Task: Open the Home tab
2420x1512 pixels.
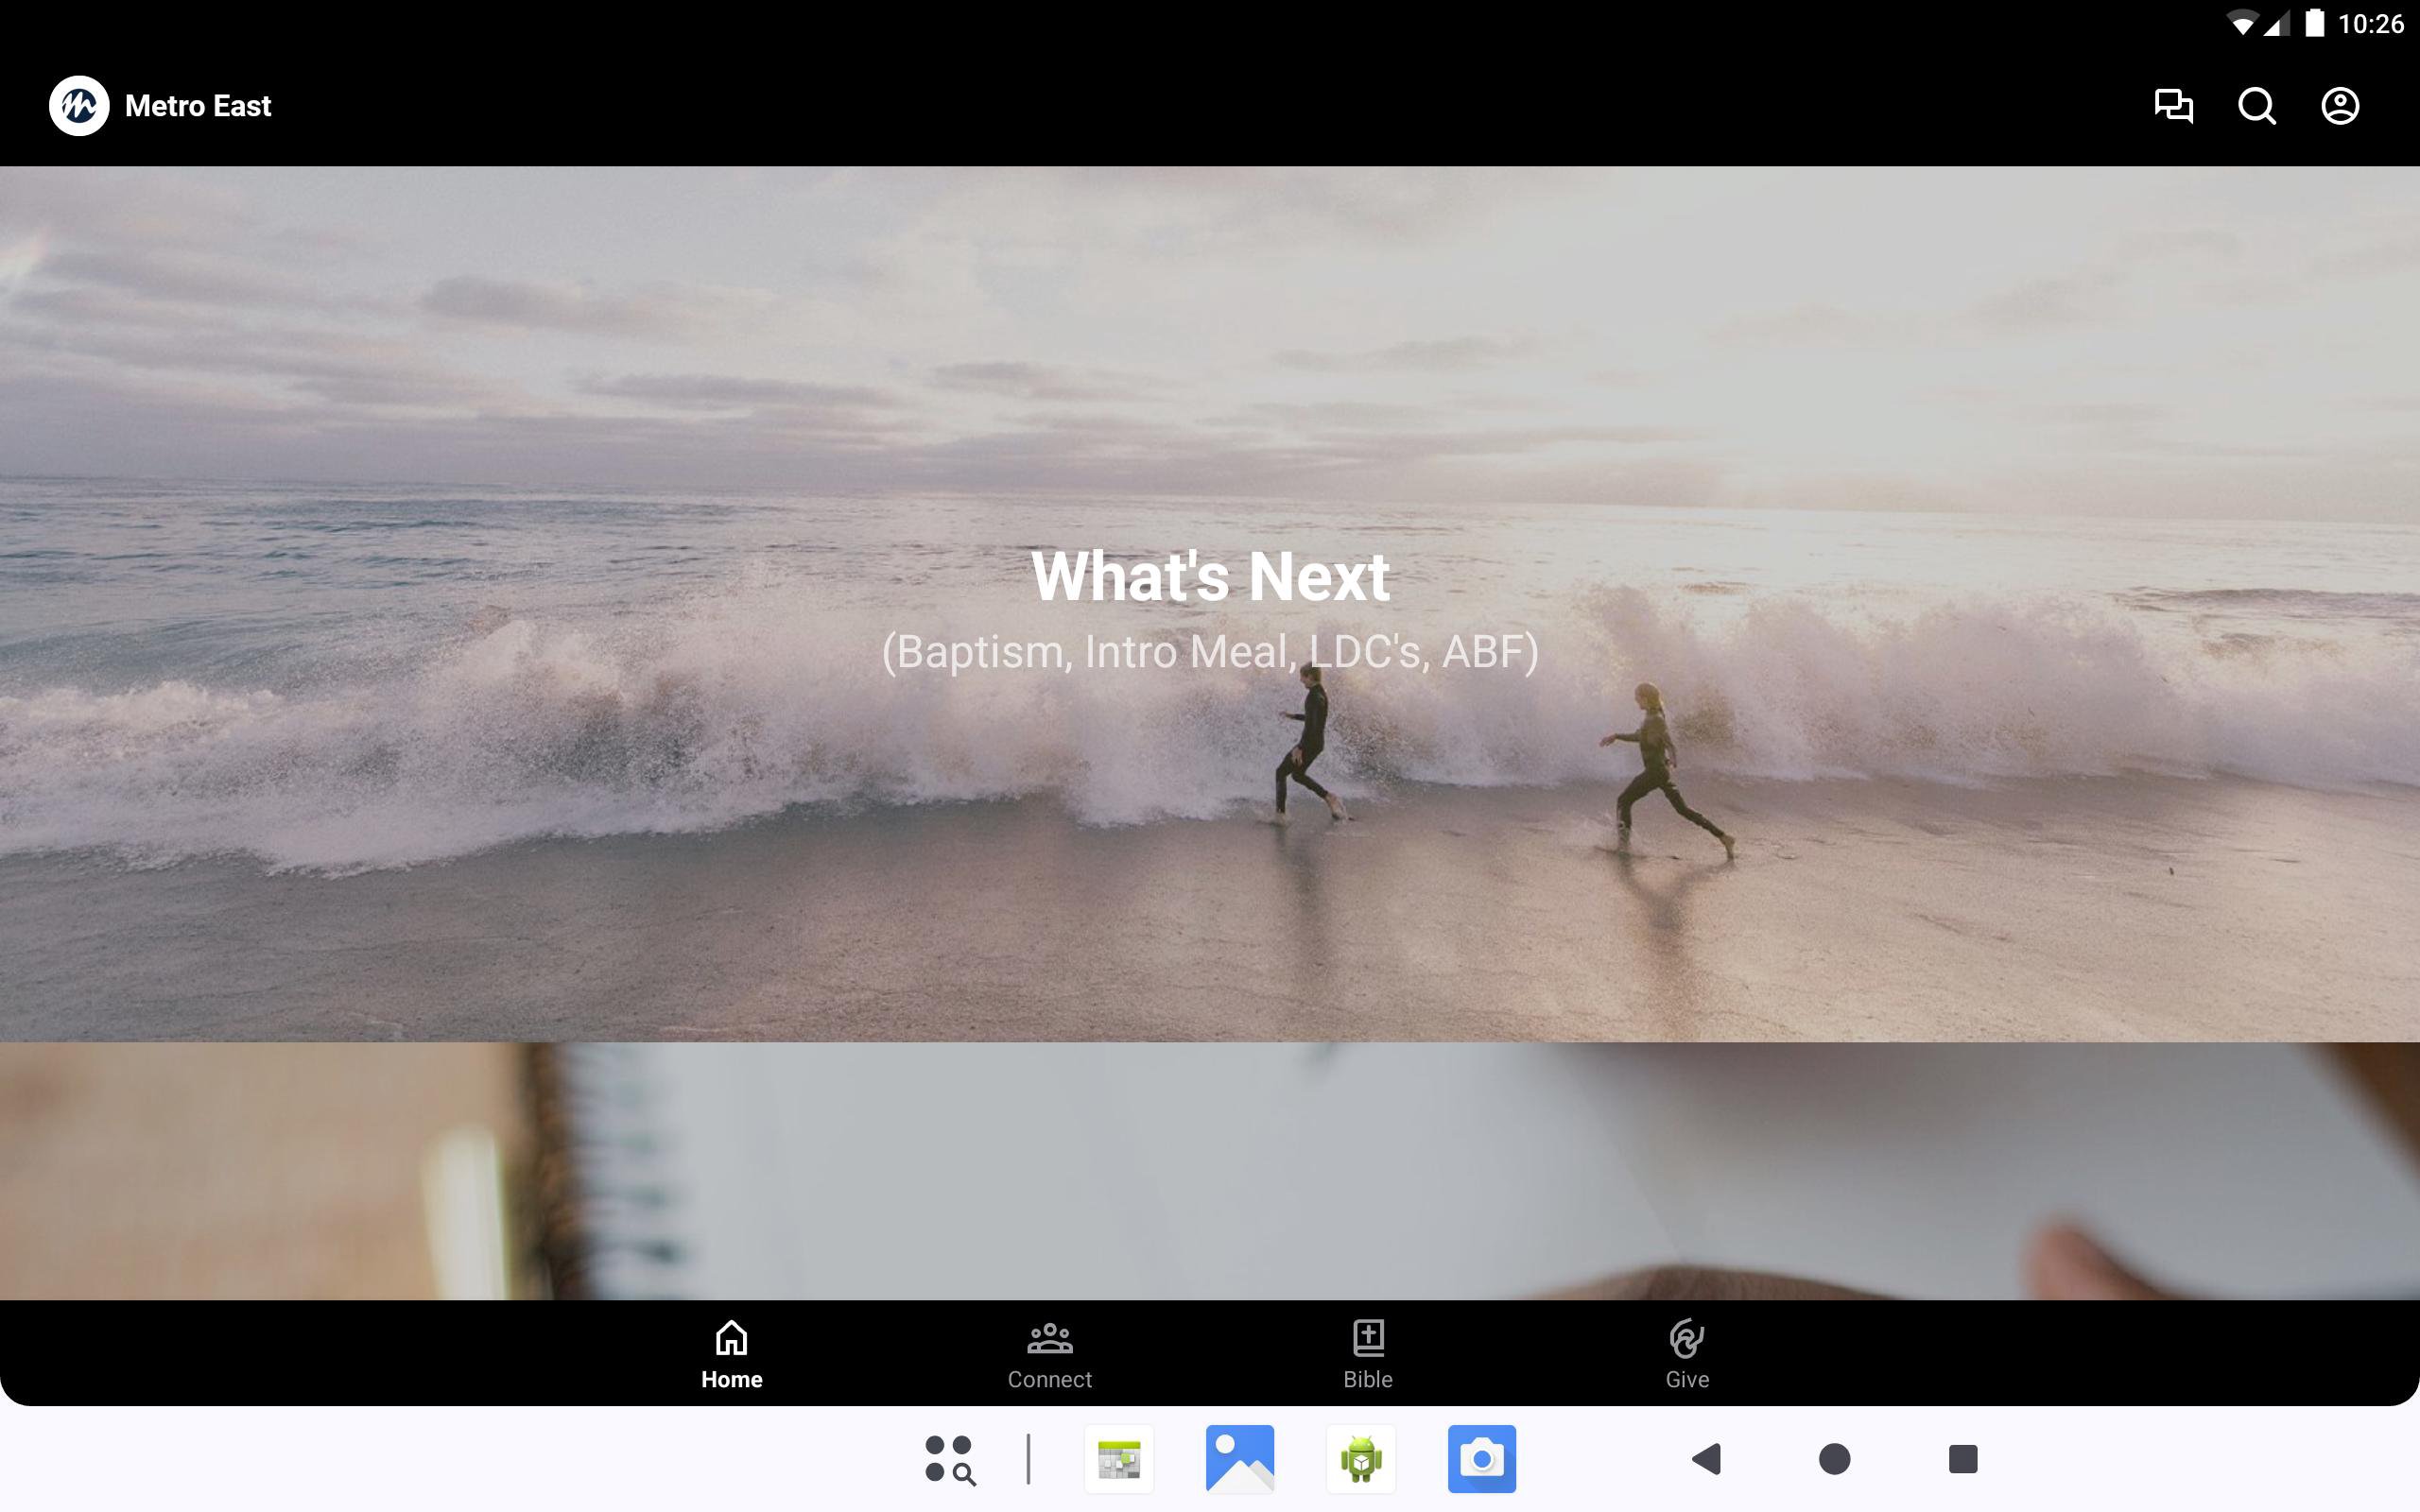Action: (x=731, y=1353)
